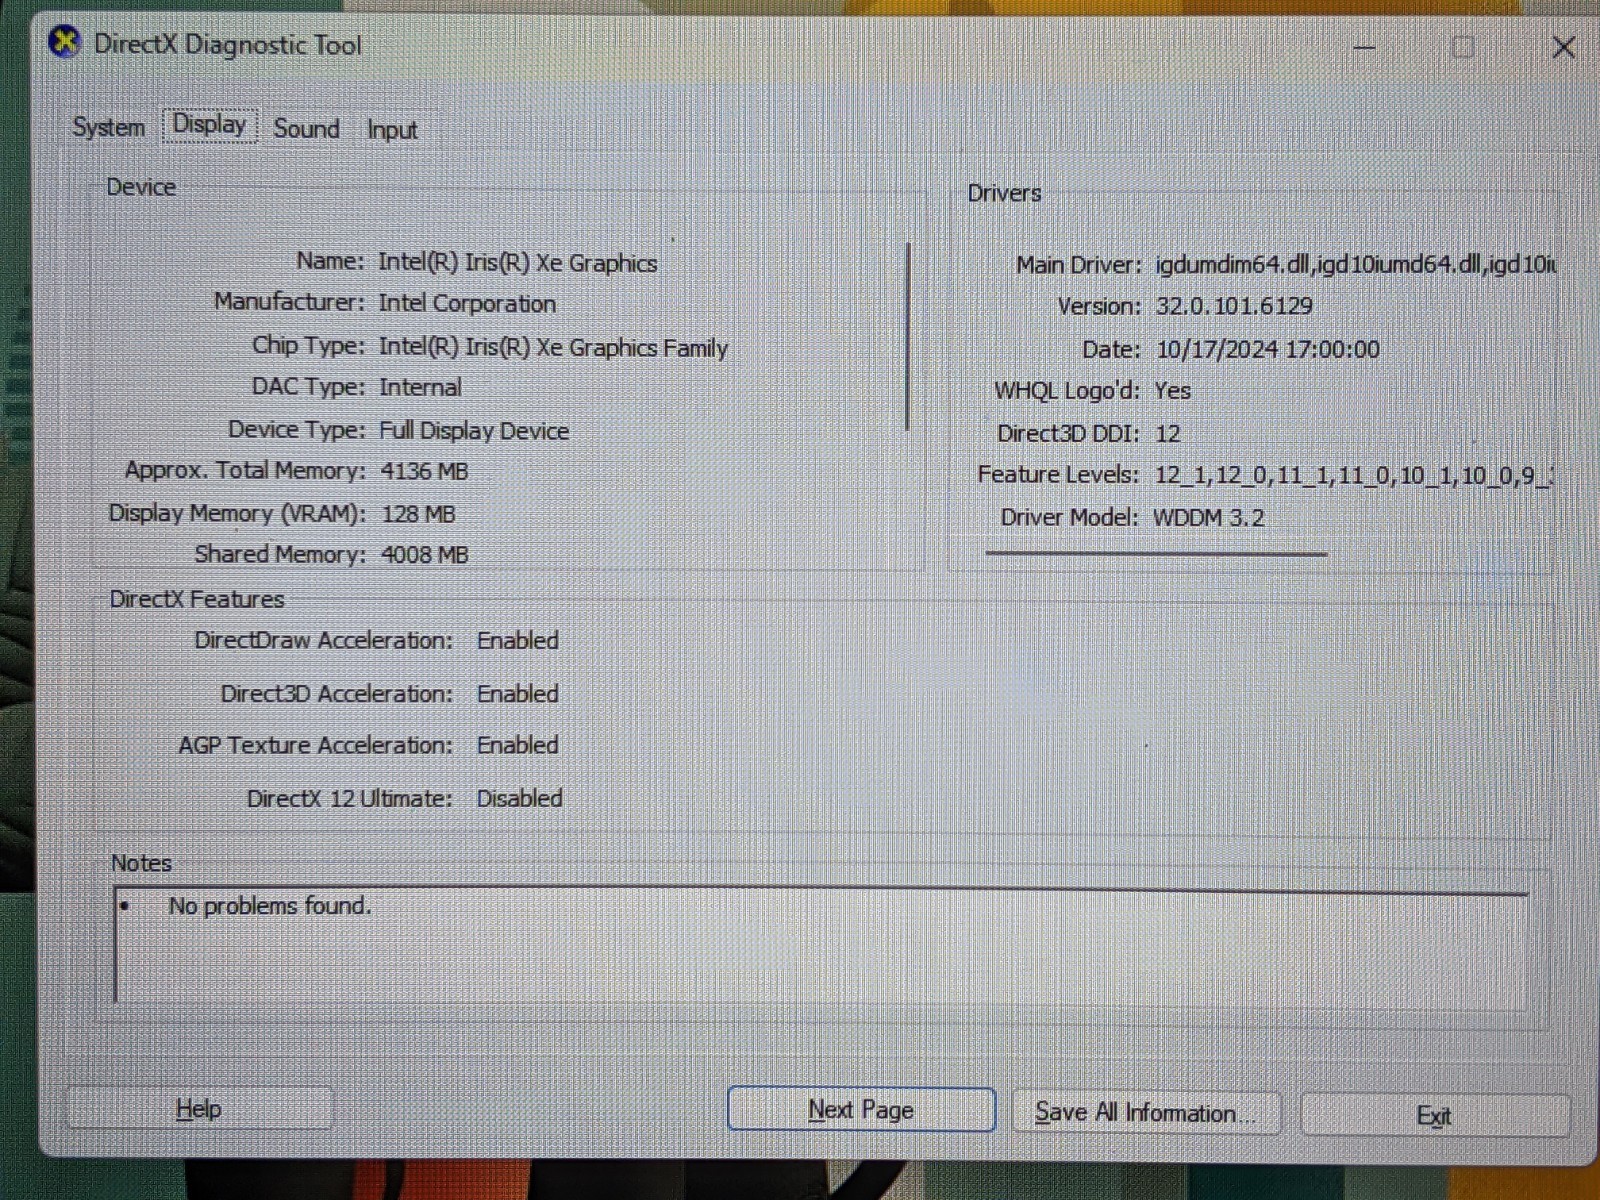This screenshot has width=1600, height=1200.
Task: Click the driver version '32.0.101.6129'
Action: point(1234,306)
